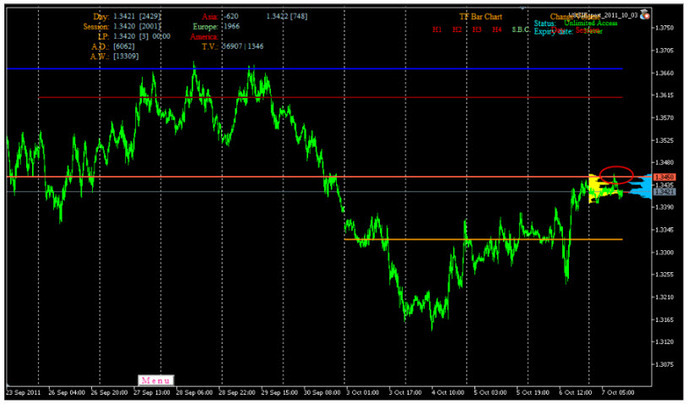Image resolution: width=688 pixels, height=404 pixels.
Task: Click the 1.3422 [748] reading
Action: tap(287, 17)
